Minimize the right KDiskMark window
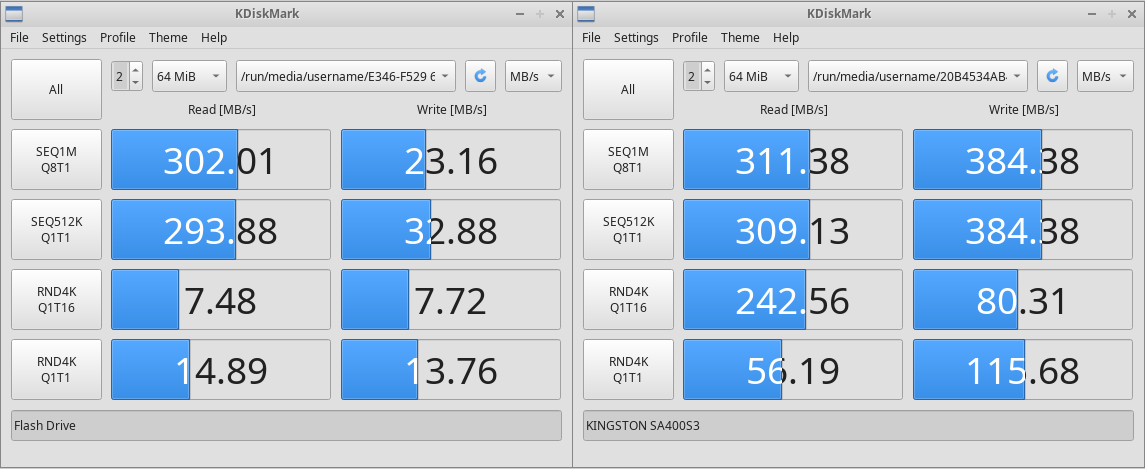The image size is (1145, 469). click(1092, 14)
